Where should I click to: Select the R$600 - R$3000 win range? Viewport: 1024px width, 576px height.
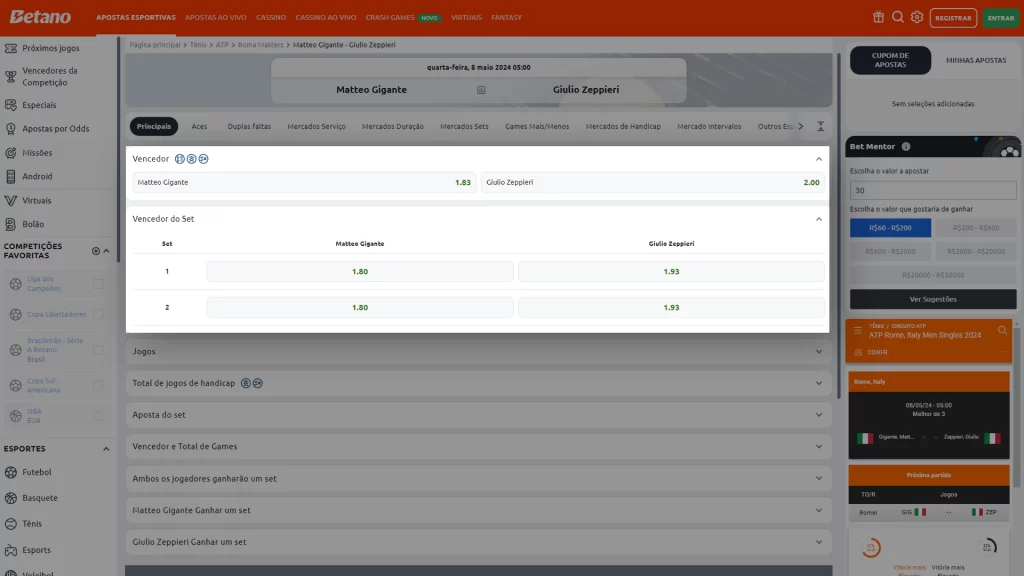click(890, 251)
